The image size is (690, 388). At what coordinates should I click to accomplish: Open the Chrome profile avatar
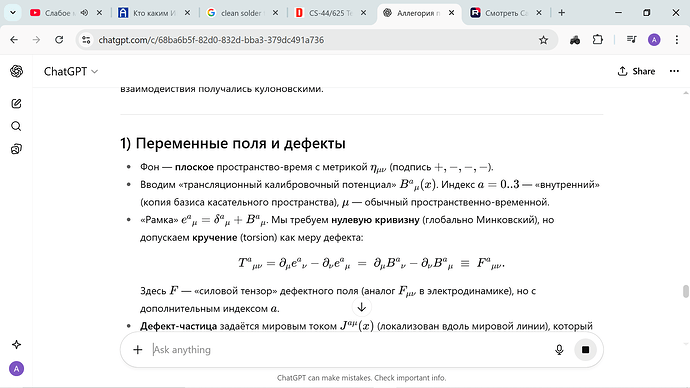(654, 40)
